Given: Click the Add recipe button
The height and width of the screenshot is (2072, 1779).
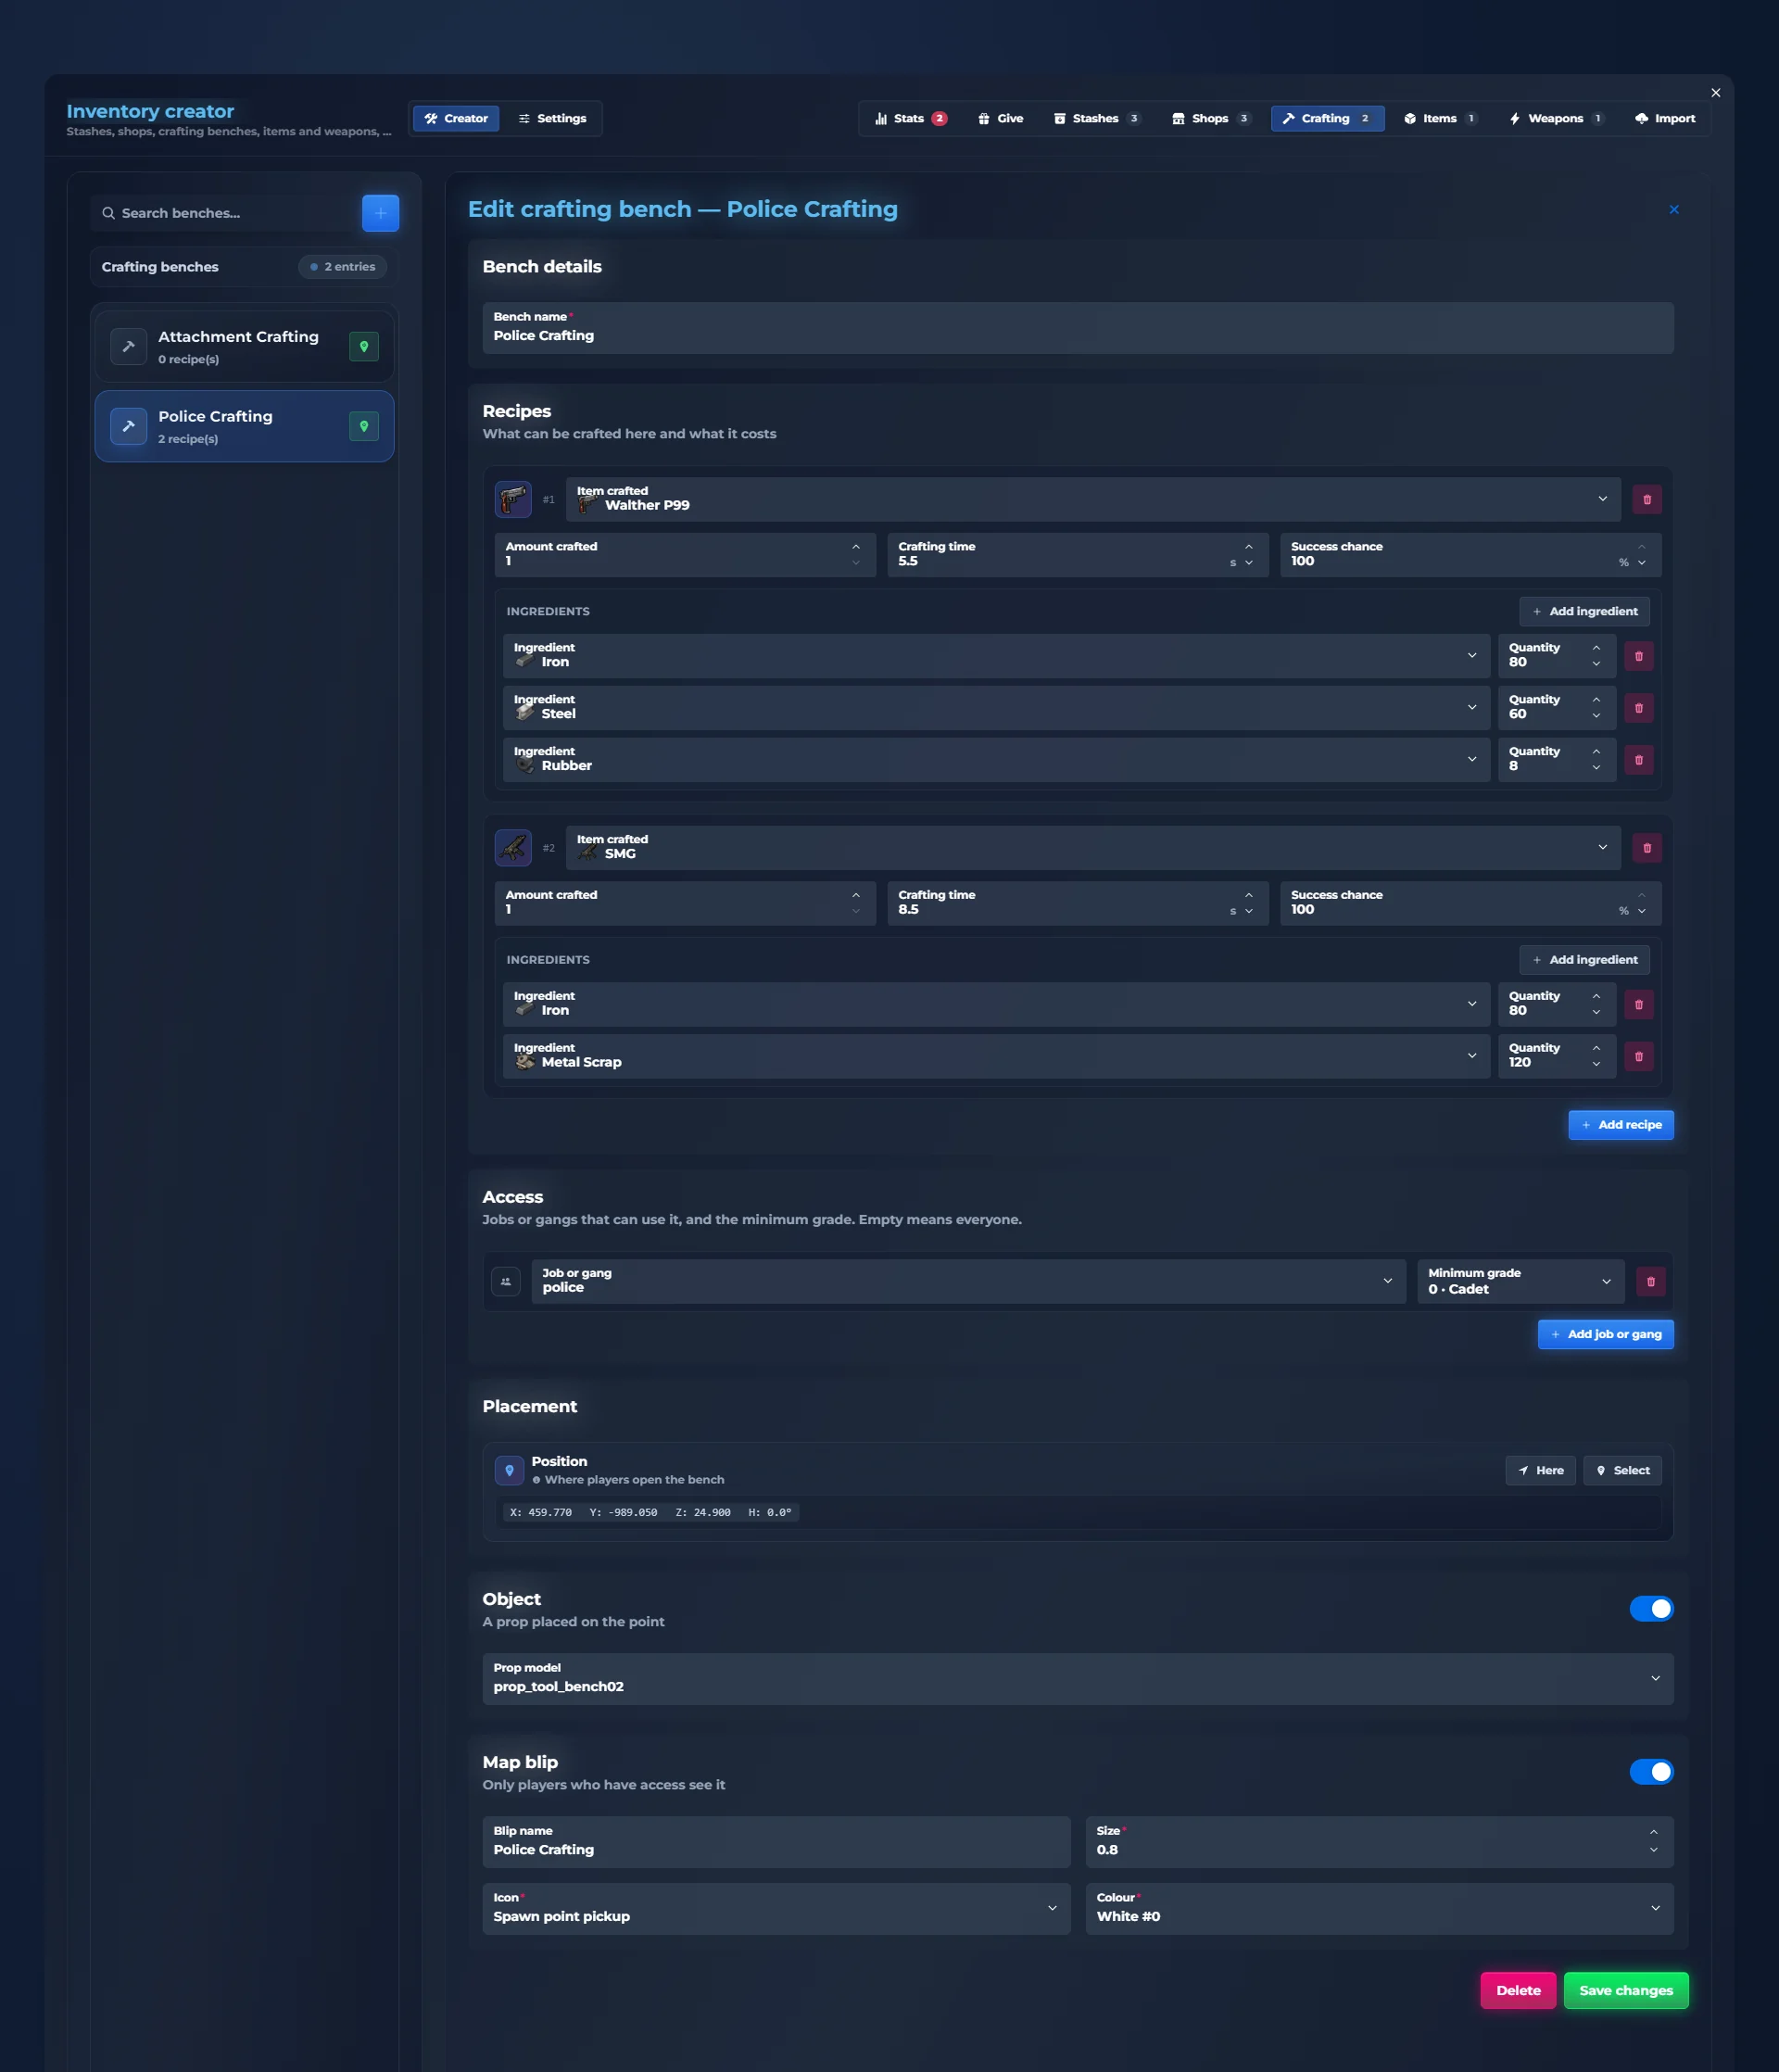Looking at the screenshot, I should [1620, 1124].
